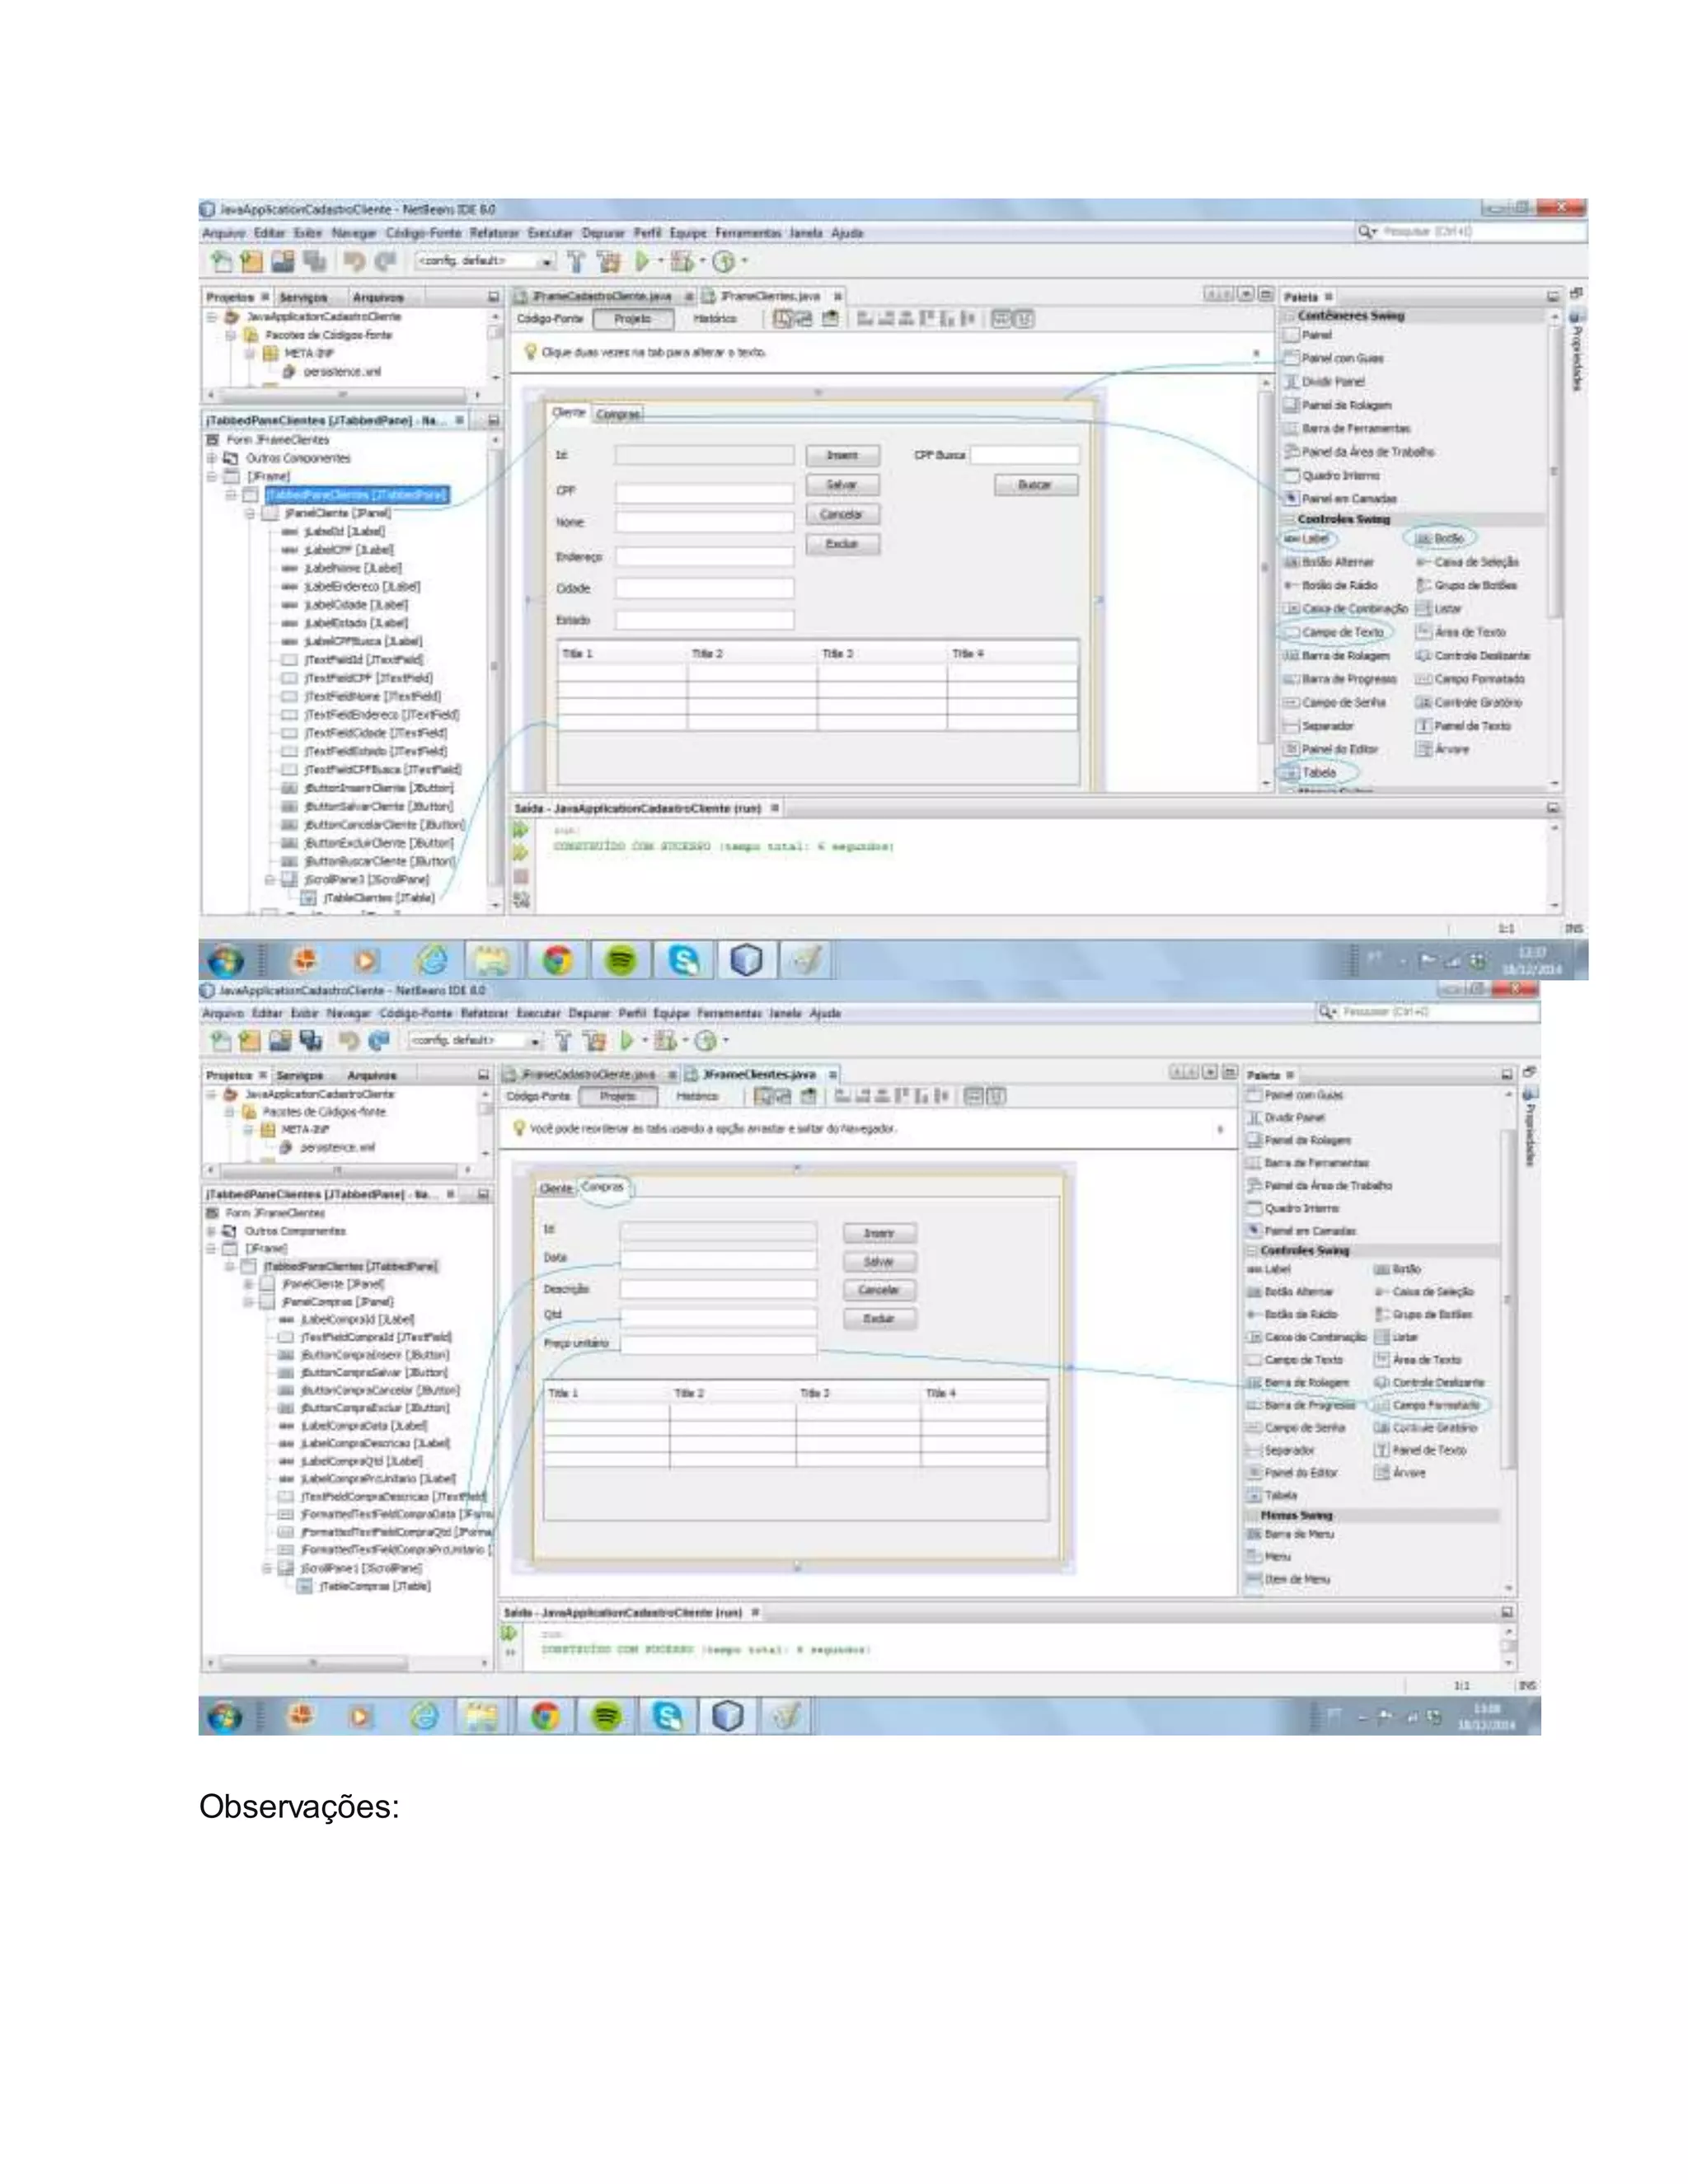Image resolution: width=1688 pixels, height=2184 pixels.
Task: Pick plain Painel container under Contêineres Swing
Action: (x=1316, y=335)
